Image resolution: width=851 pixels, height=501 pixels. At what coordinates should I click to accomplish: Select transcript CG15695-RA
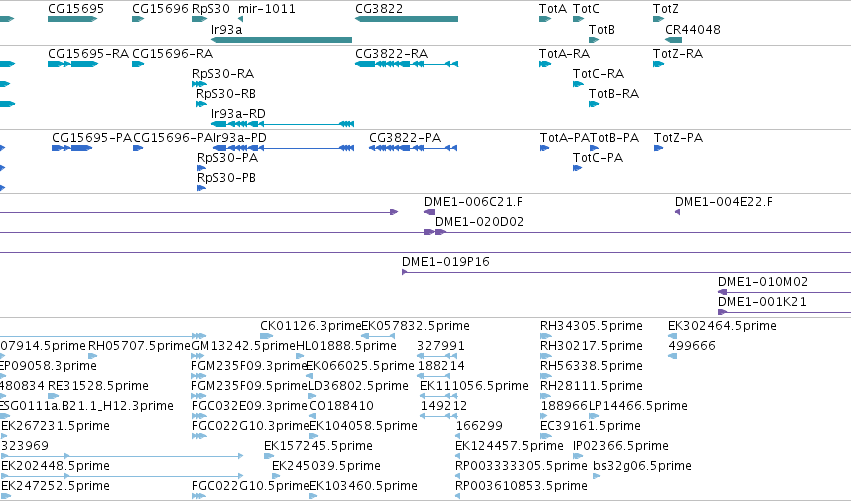pos(88,54)
